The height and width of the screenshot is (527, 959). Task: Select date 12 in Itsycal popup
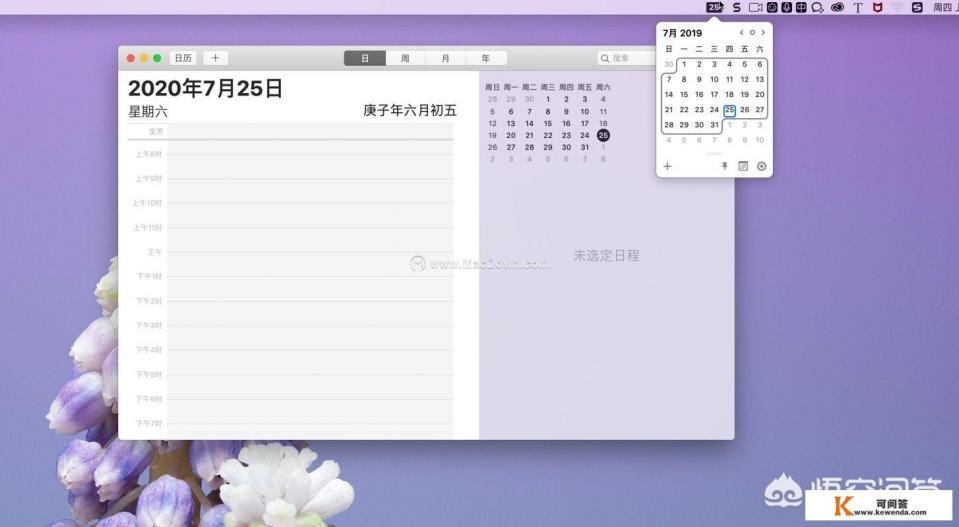(x=744, y=79)
